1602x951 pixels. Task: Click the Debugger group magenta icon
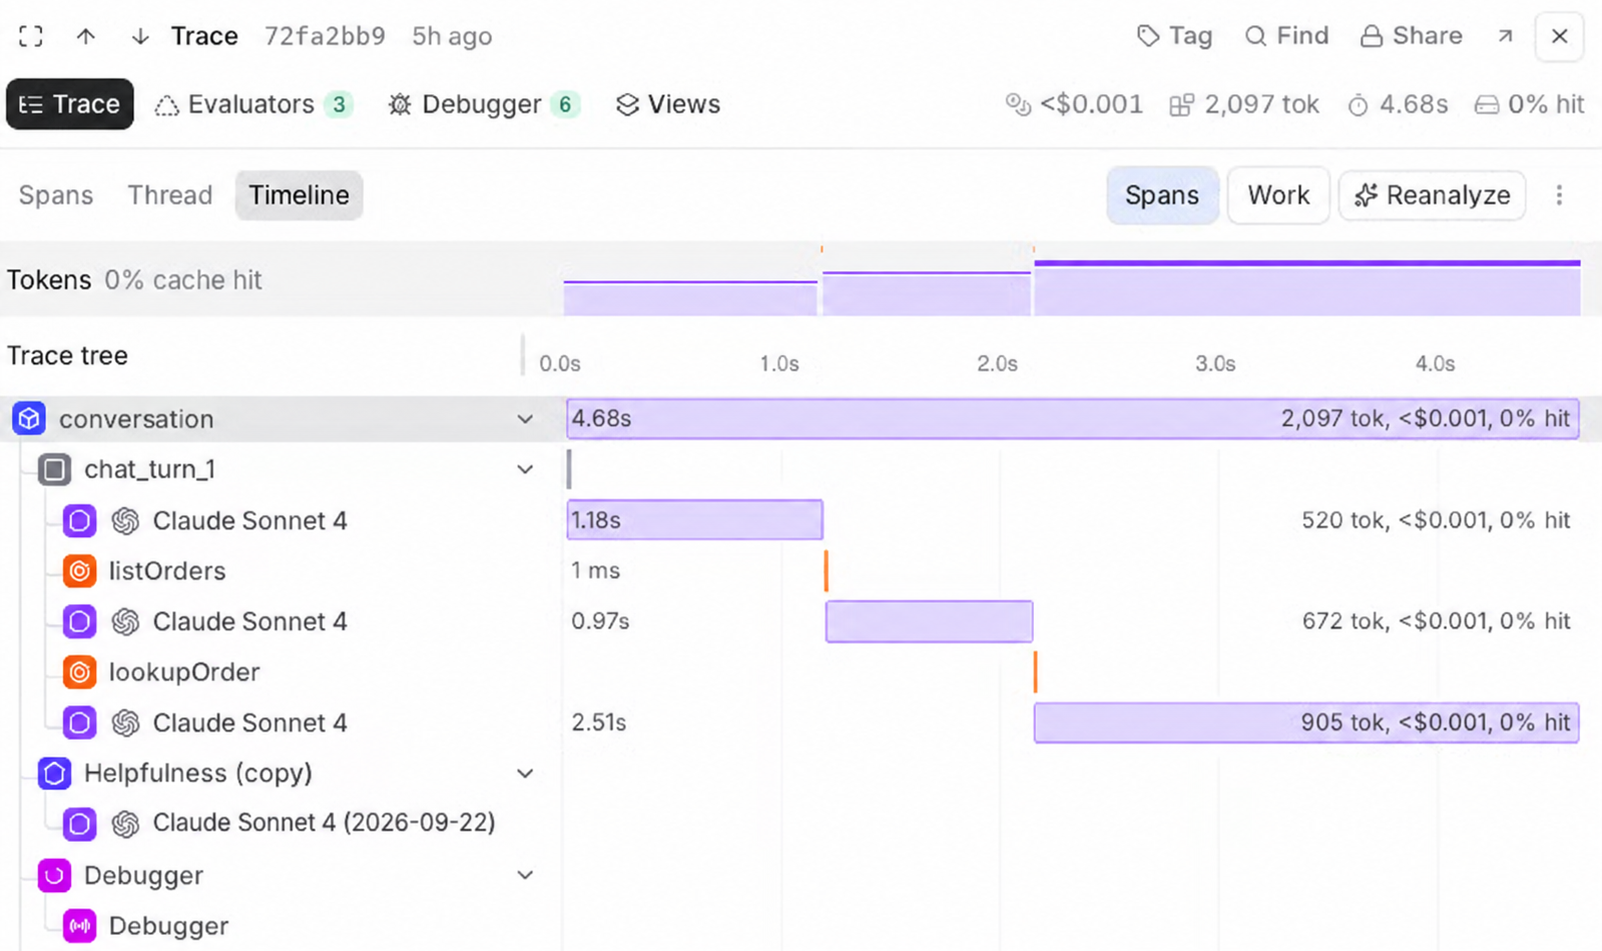click(55, 875)
